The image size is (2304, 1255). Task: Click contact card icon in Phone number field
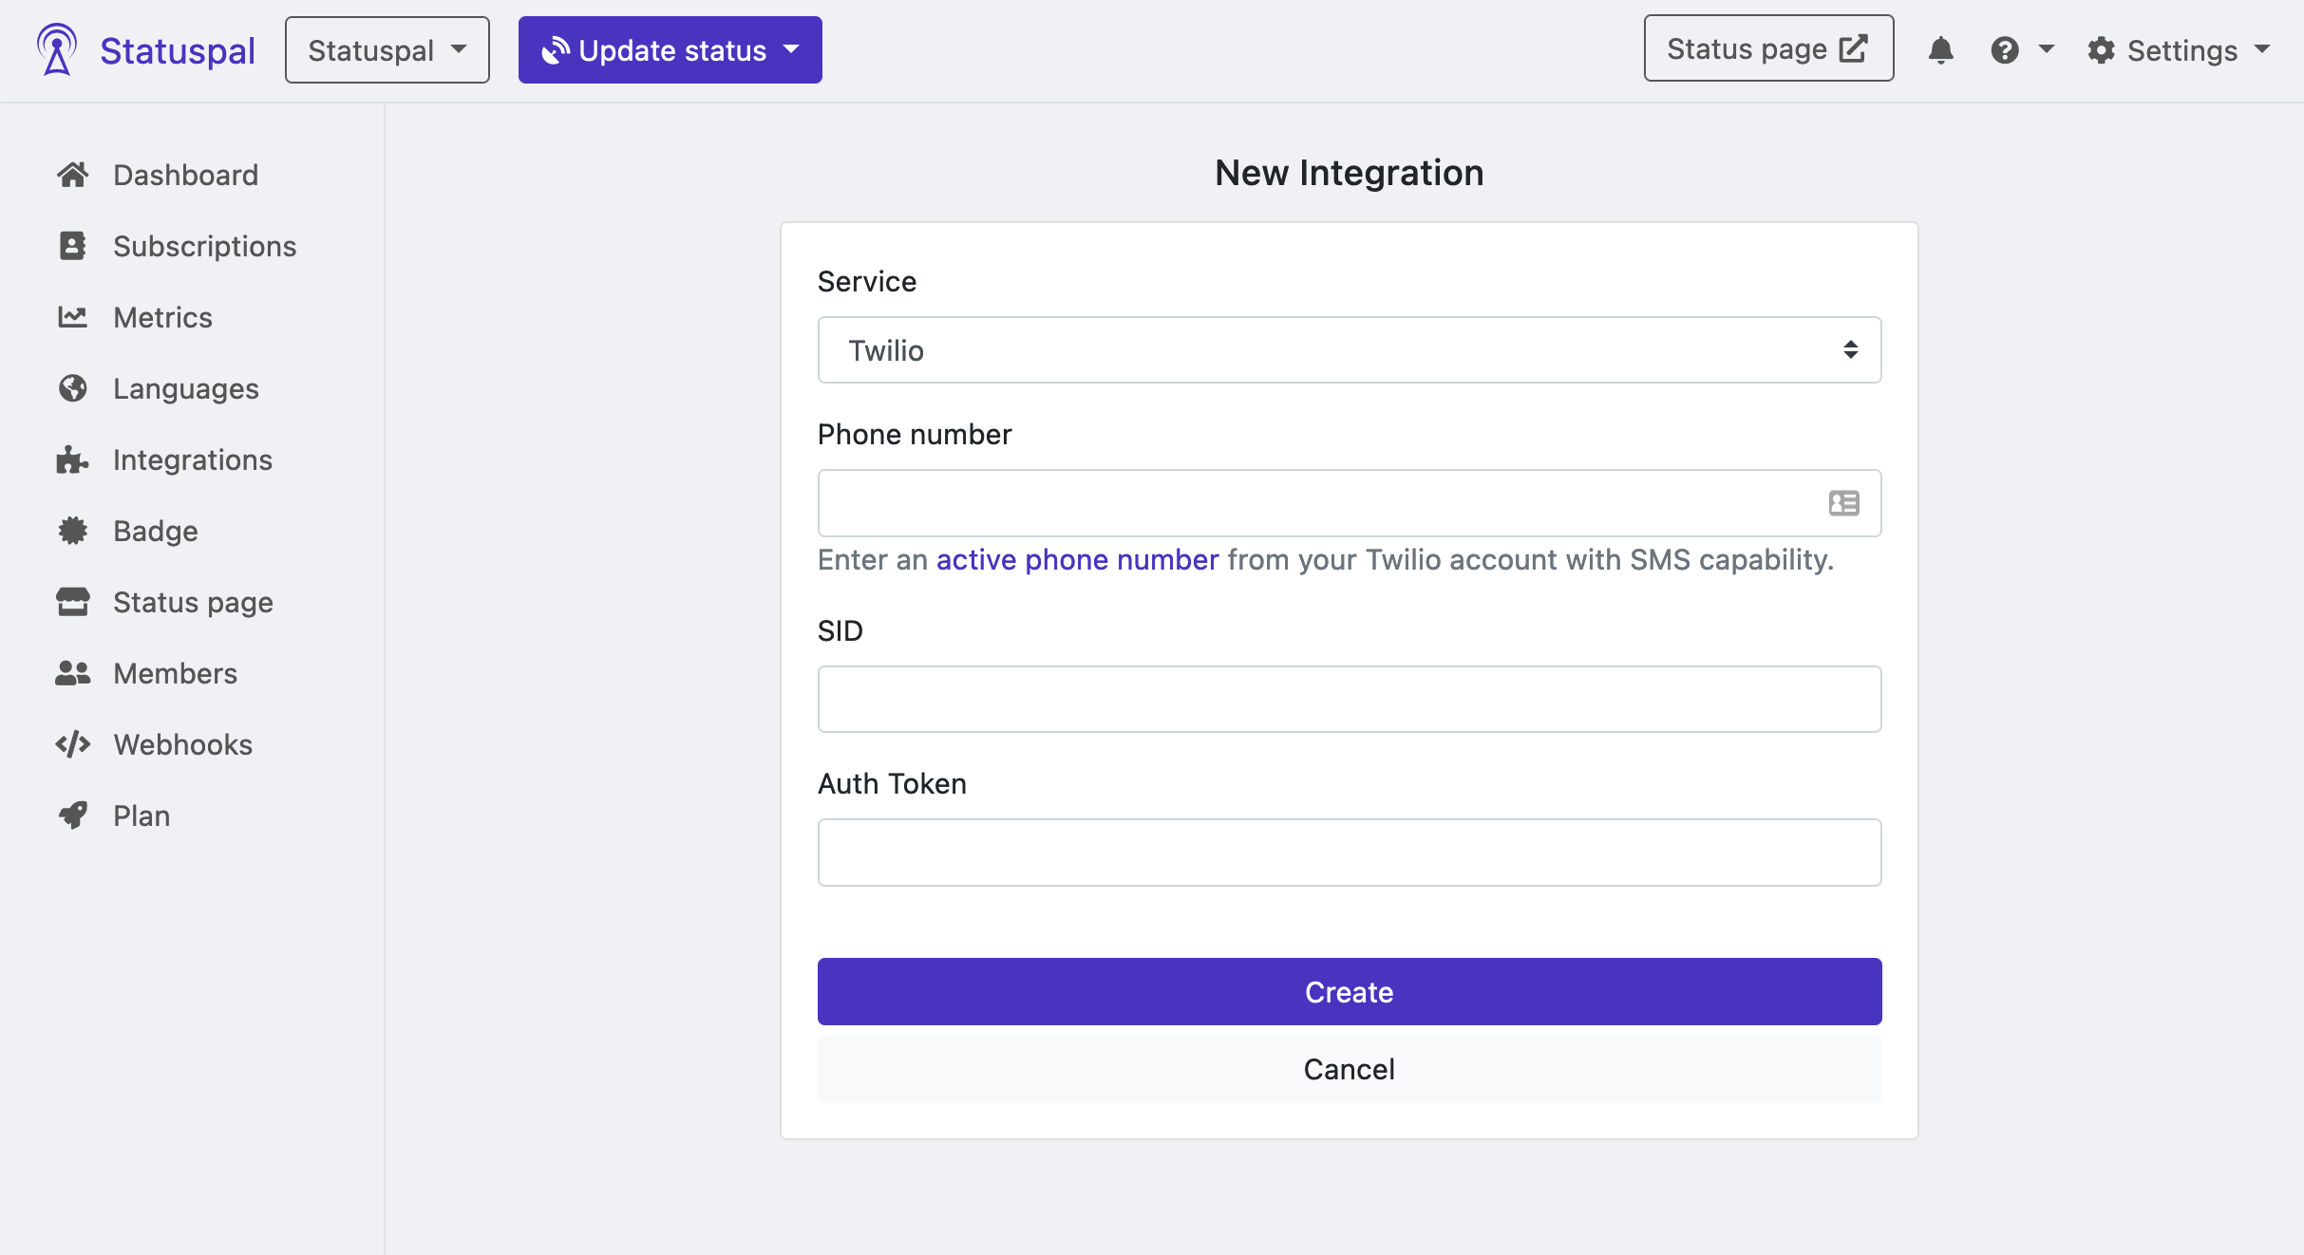coord(1843,503)
